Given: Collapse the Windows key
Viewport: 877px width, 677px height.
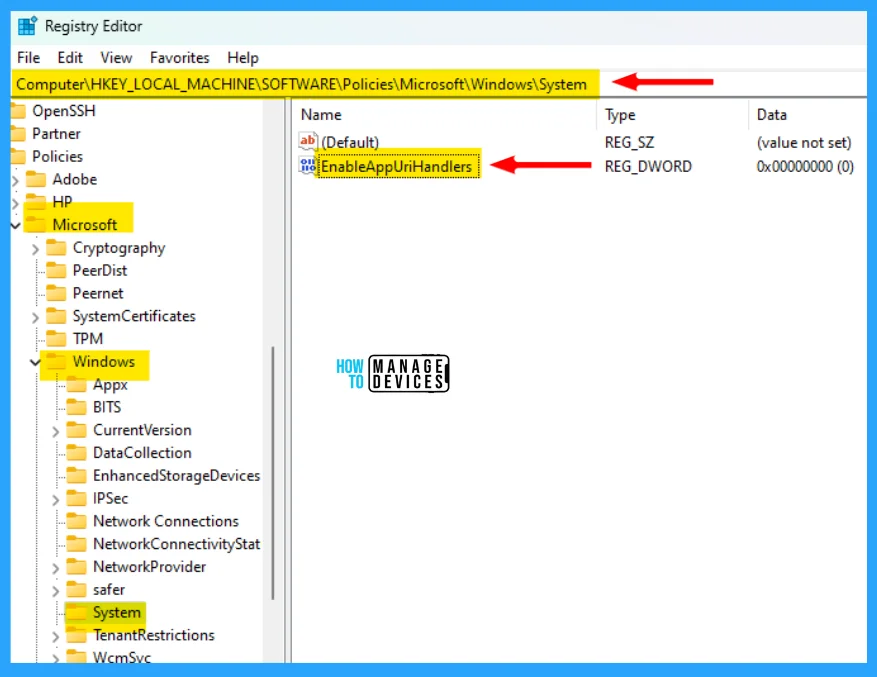Looking at the screenshot, I should (36, 363).
